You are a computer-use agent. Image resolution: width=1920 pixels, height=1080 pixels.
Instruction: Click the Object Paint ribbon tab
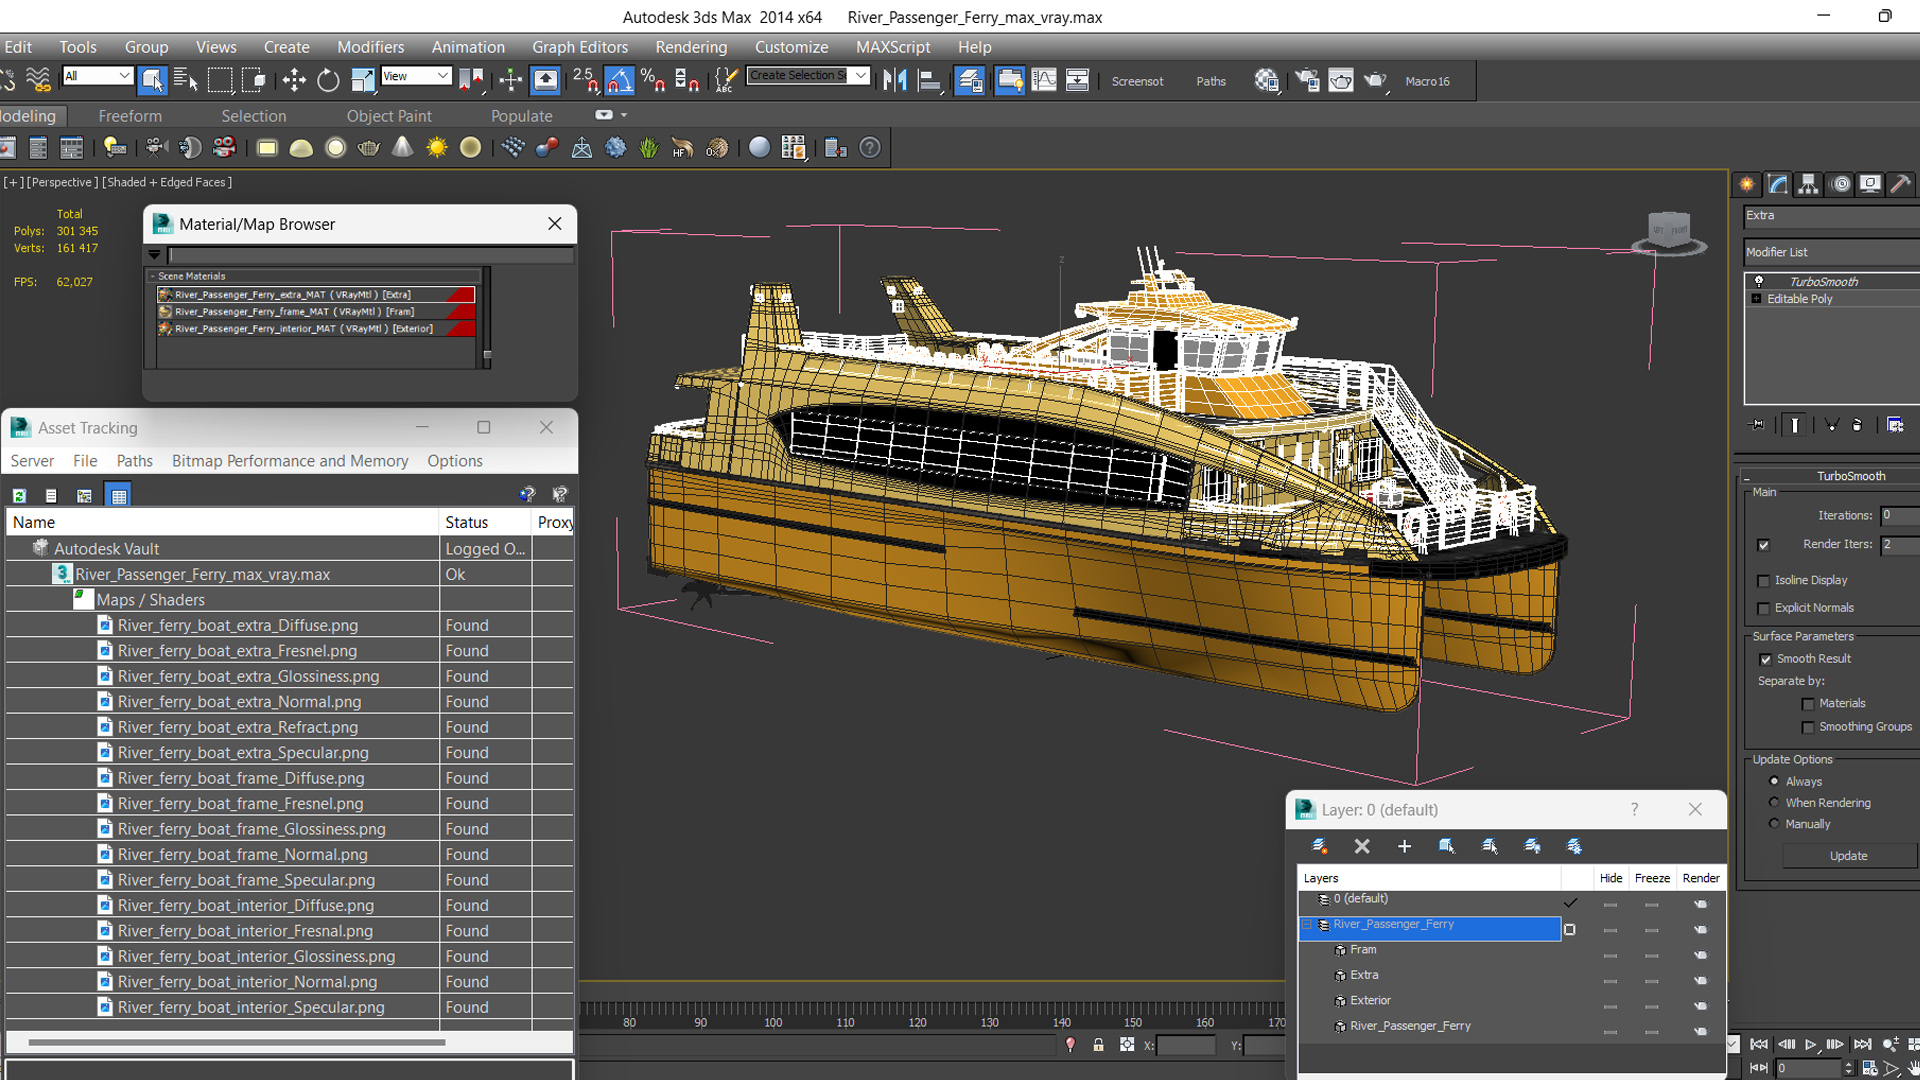pyautogui.click(x=389, y=116)
